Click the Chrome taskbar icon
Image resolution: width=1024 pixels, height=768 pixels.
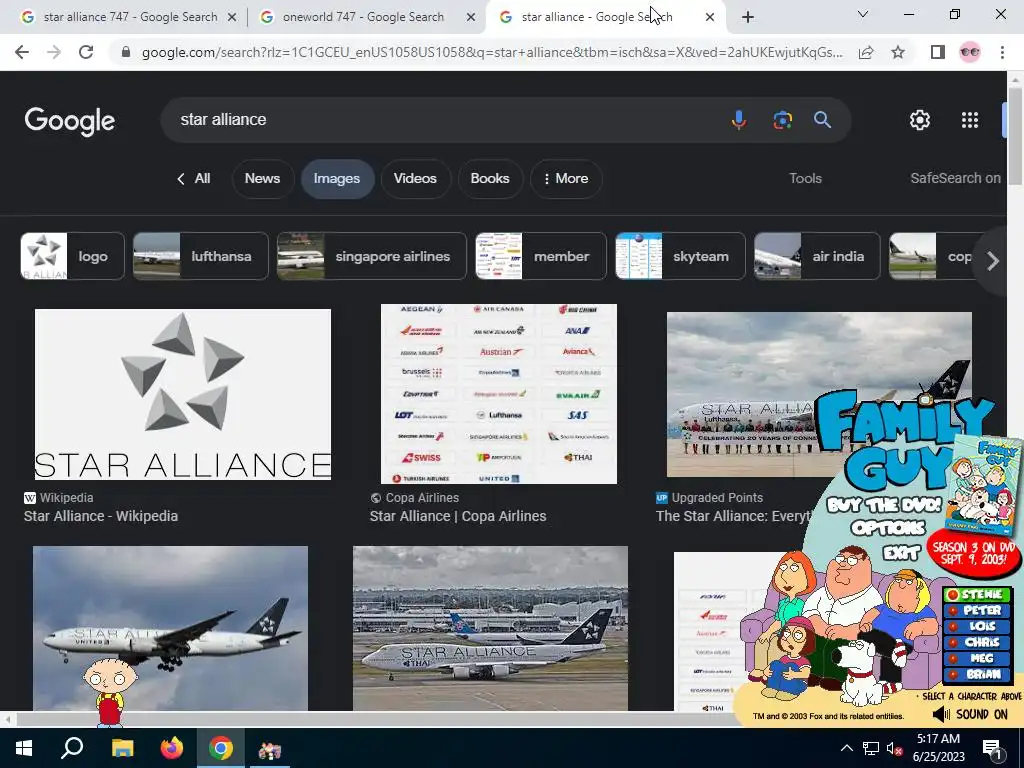click(221, 748)
